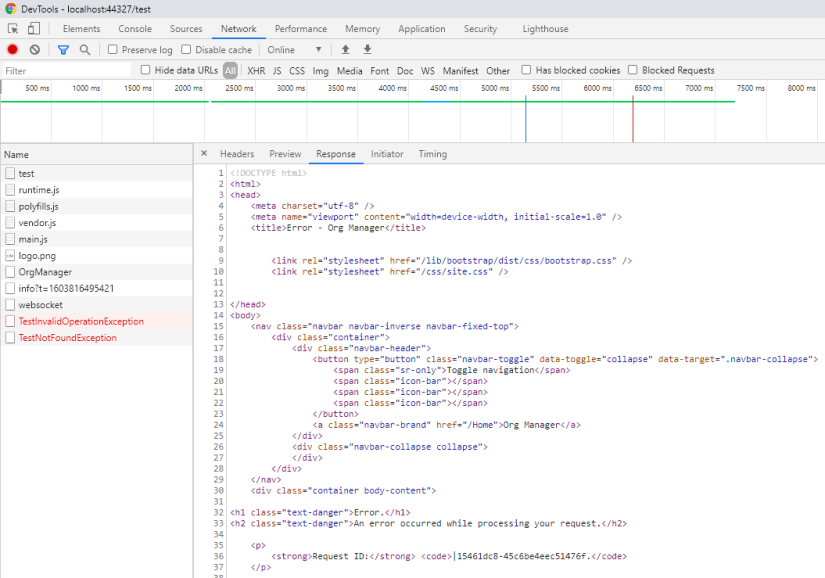View the Timing tab
The width and height of the screenshot is (825, 578).
433,154
